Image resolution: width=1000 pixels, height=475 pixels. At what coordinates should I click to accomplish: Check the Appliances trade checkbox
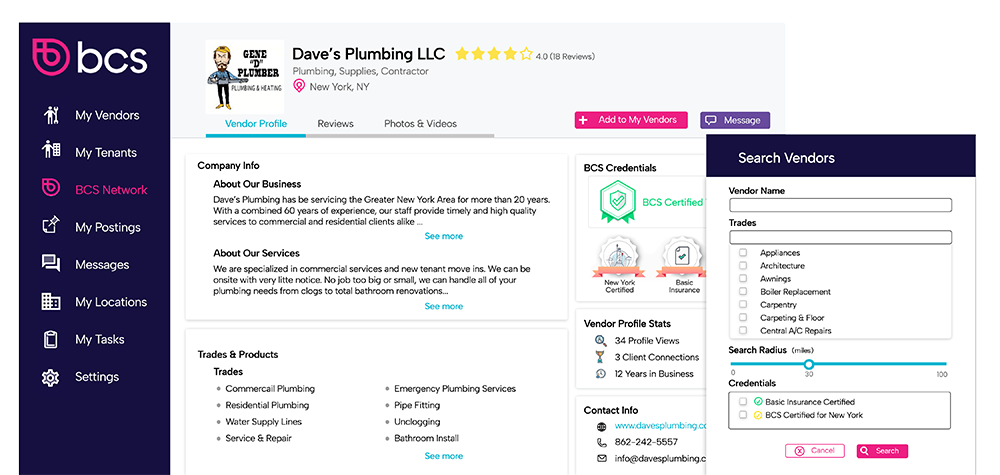743,253
